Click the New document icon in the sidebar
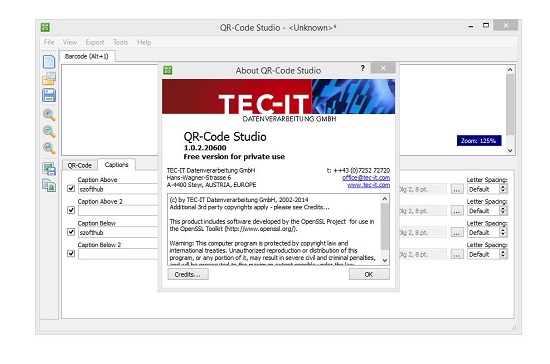The height and width of the screenshot is (364, 550). pyautogui.click(x=49, y=62)
